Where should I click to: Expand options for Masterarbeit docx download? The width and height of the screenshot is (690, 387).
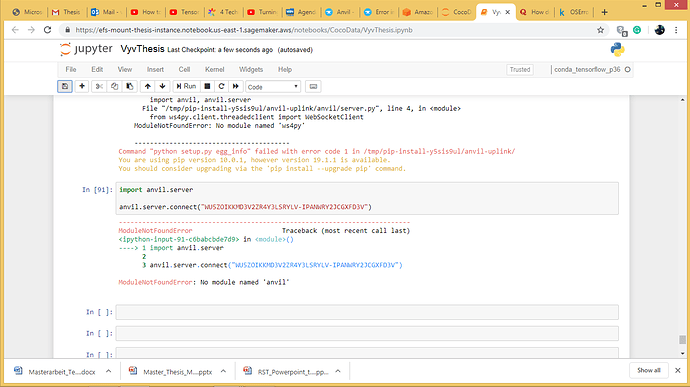coord(108,371)
